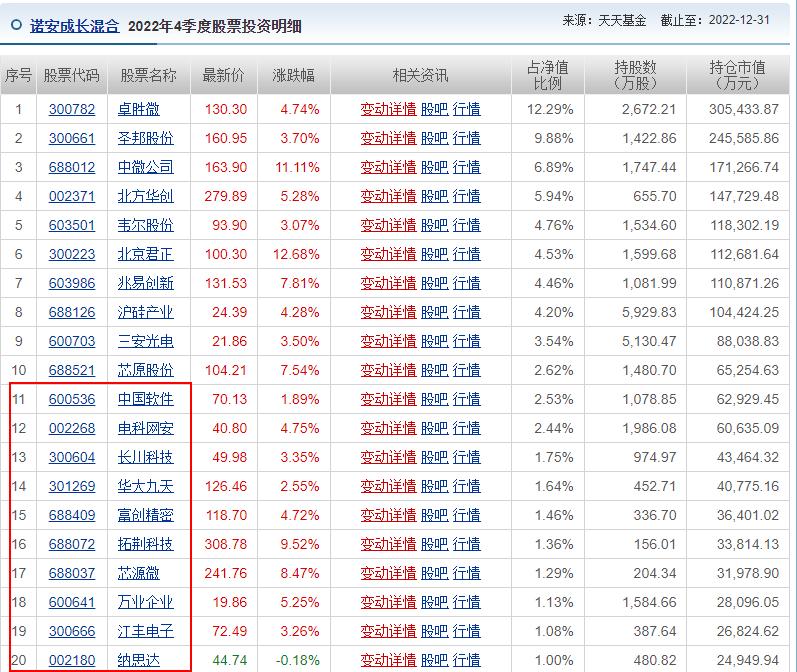Open stock name link 电科网安
The image size is (797, 672).
145,428
